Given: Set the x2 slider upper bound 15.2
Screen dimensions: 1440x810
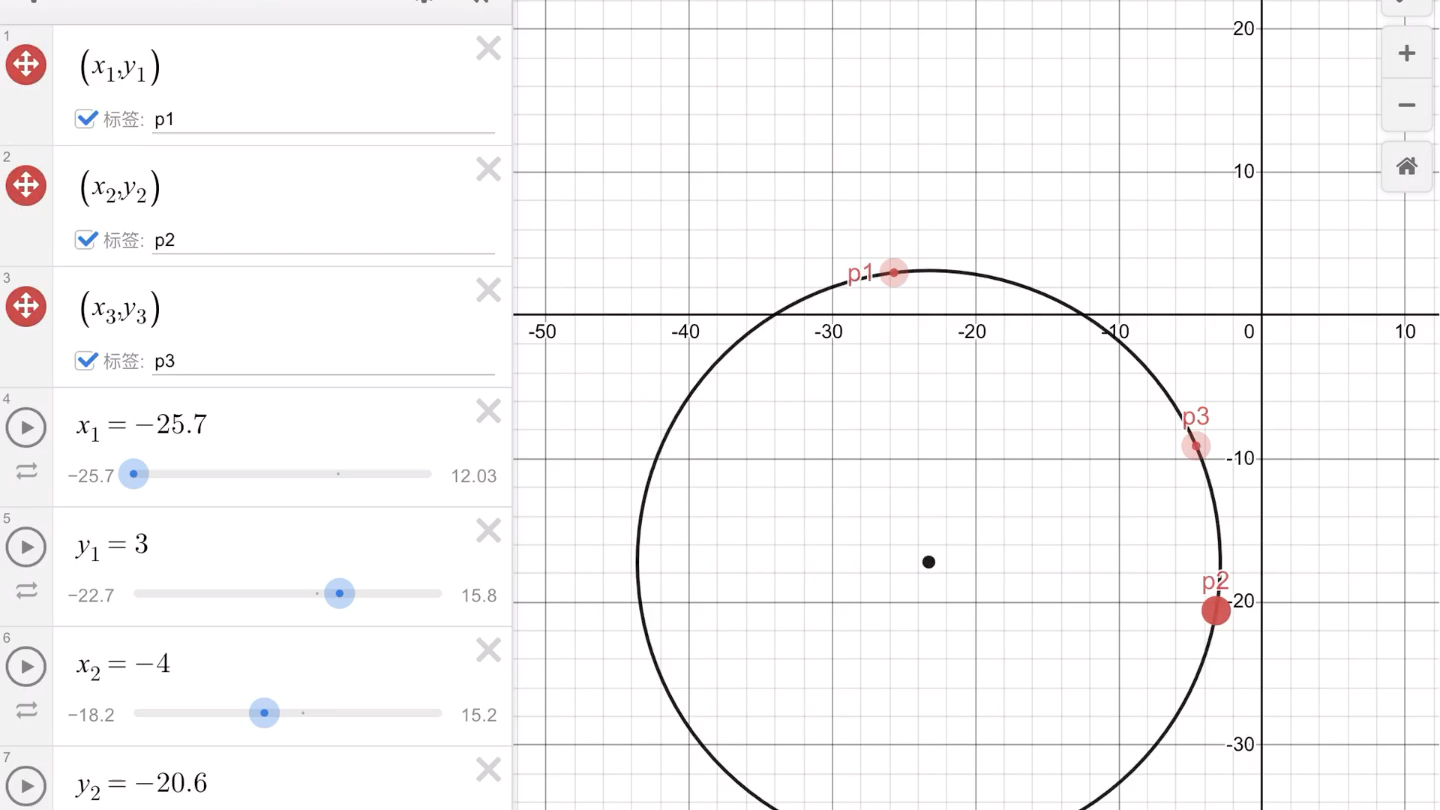Looking at the screenshot, I should (x=479, y=715).
